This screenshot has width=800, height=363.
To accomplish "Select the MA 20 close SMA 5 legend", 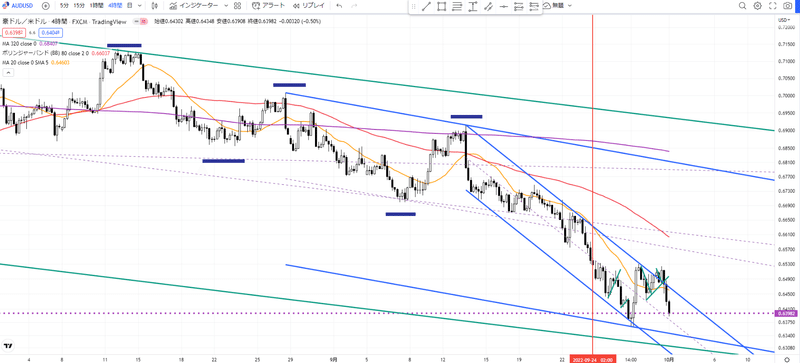I will [x=27, y=62].
